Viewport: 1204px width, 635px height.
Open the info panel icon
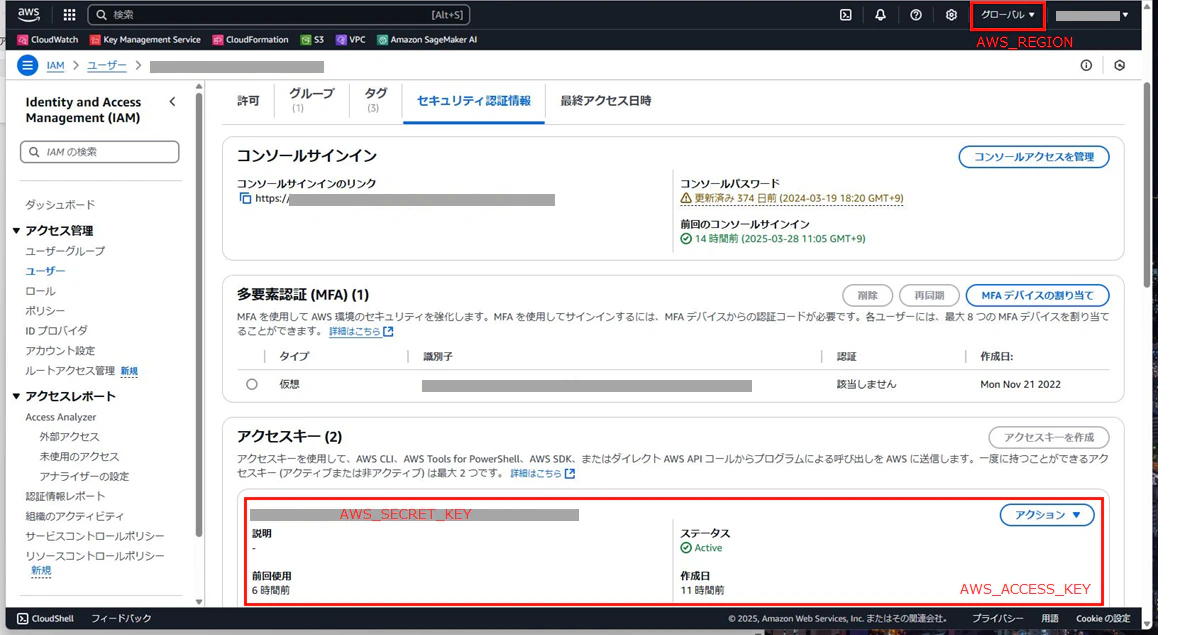click(x=1086, y=65)
